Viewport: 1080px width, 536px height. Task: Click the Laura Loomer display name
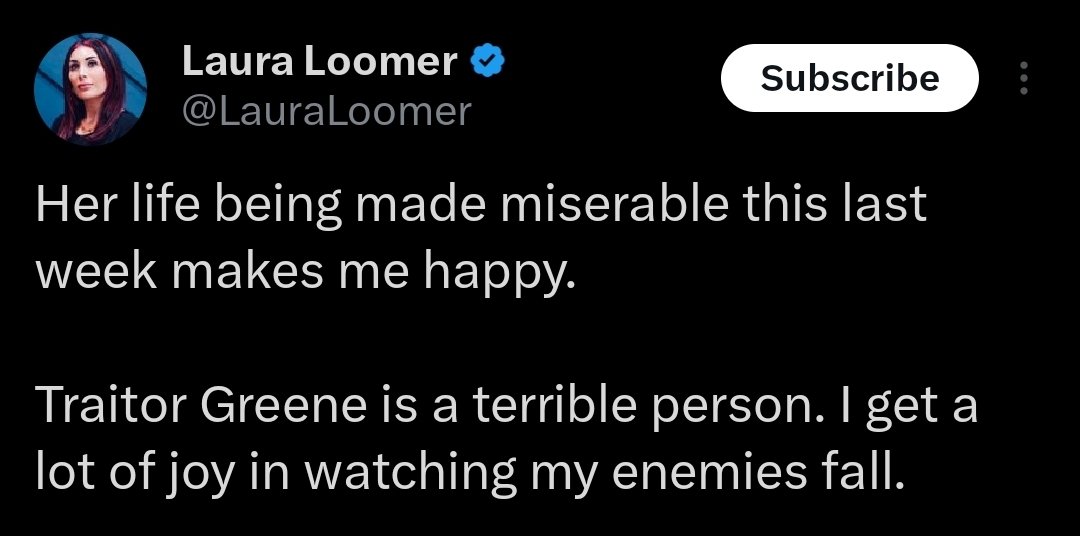tap(320, 62)
